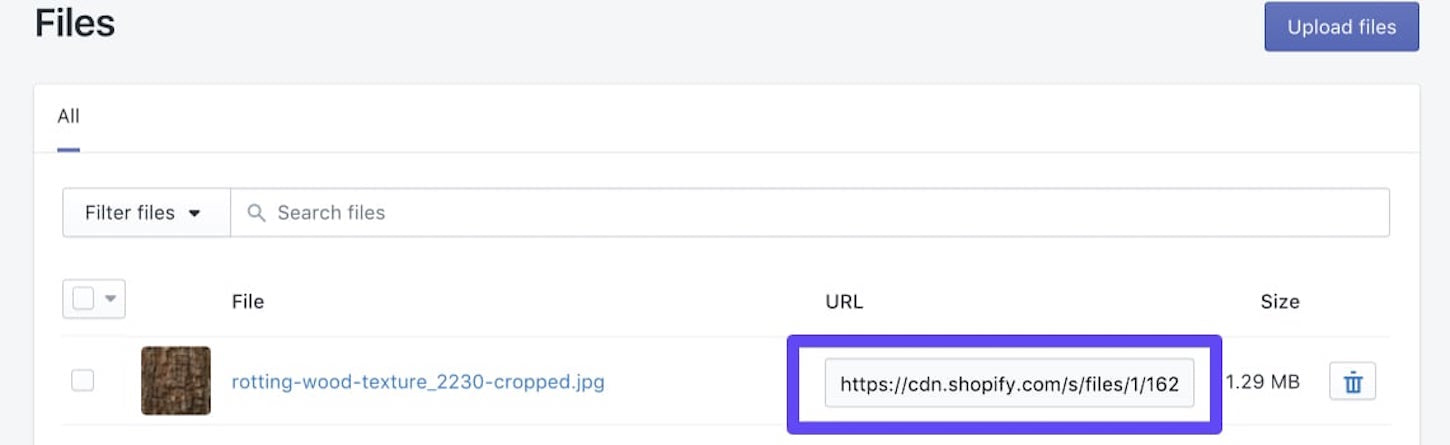Toggle the select-all checkbox in table header

click(84, 299)
